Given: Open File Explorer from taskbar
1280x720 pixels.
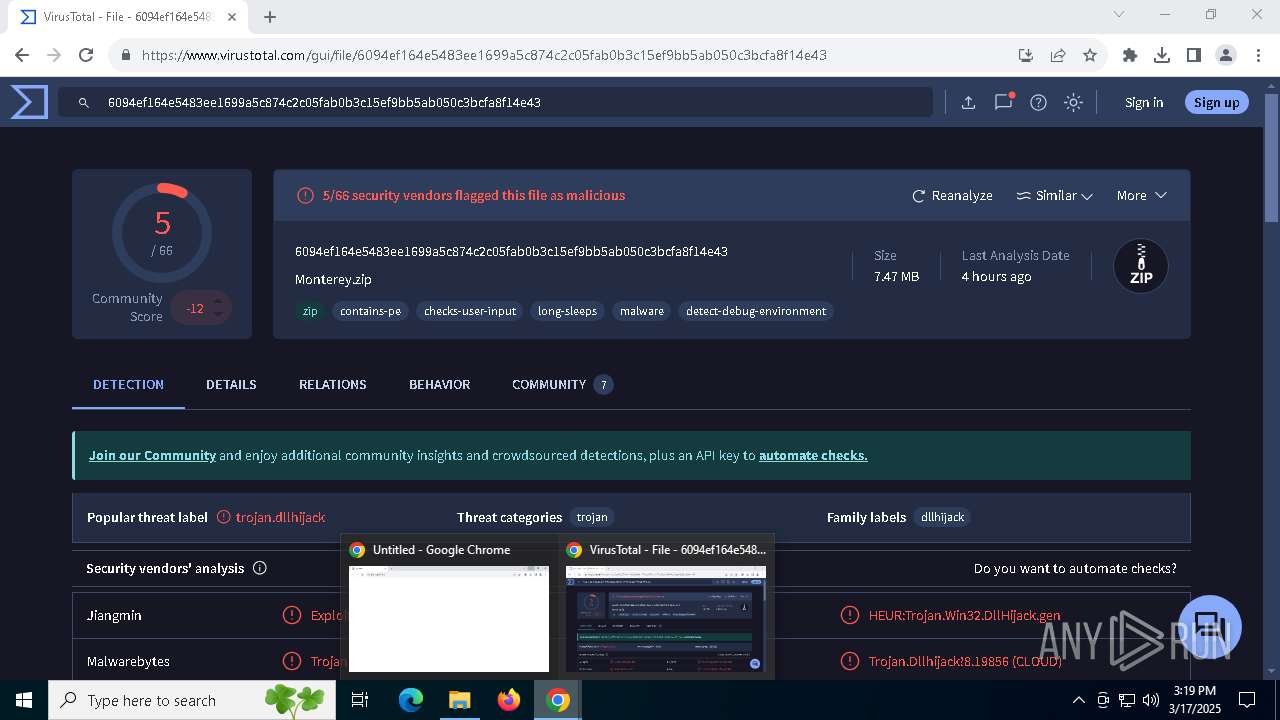Looking at the screenshot, I should pos(459,700).
